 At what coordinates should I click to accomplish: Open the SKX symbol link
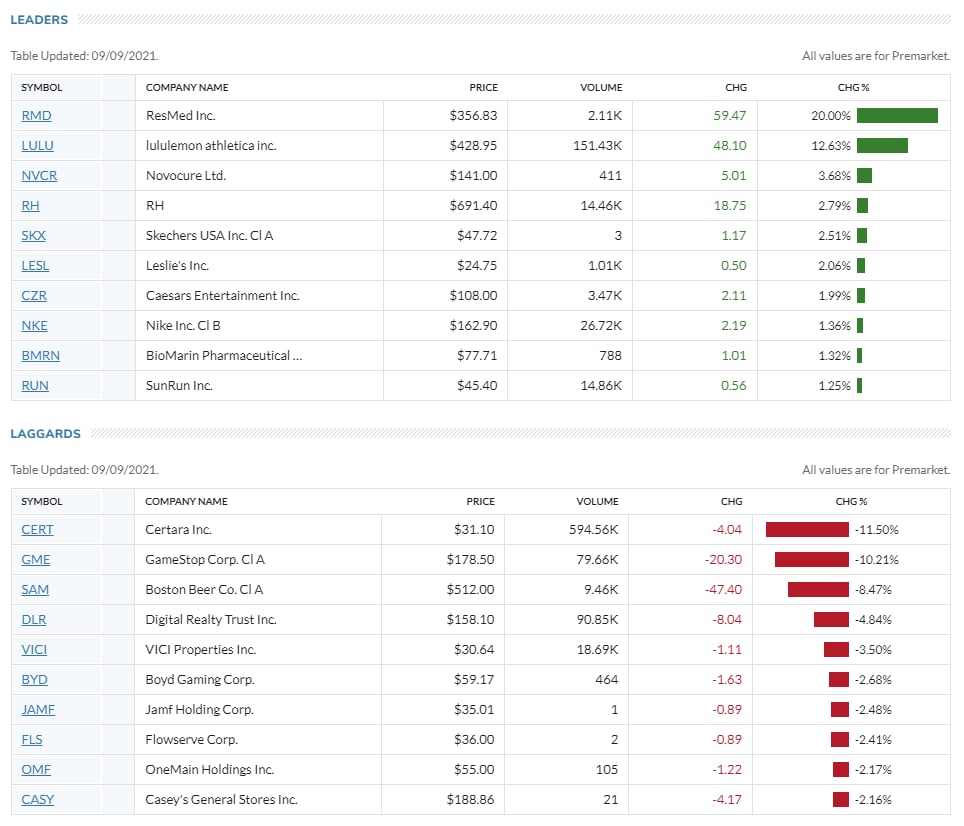point(34,235)
